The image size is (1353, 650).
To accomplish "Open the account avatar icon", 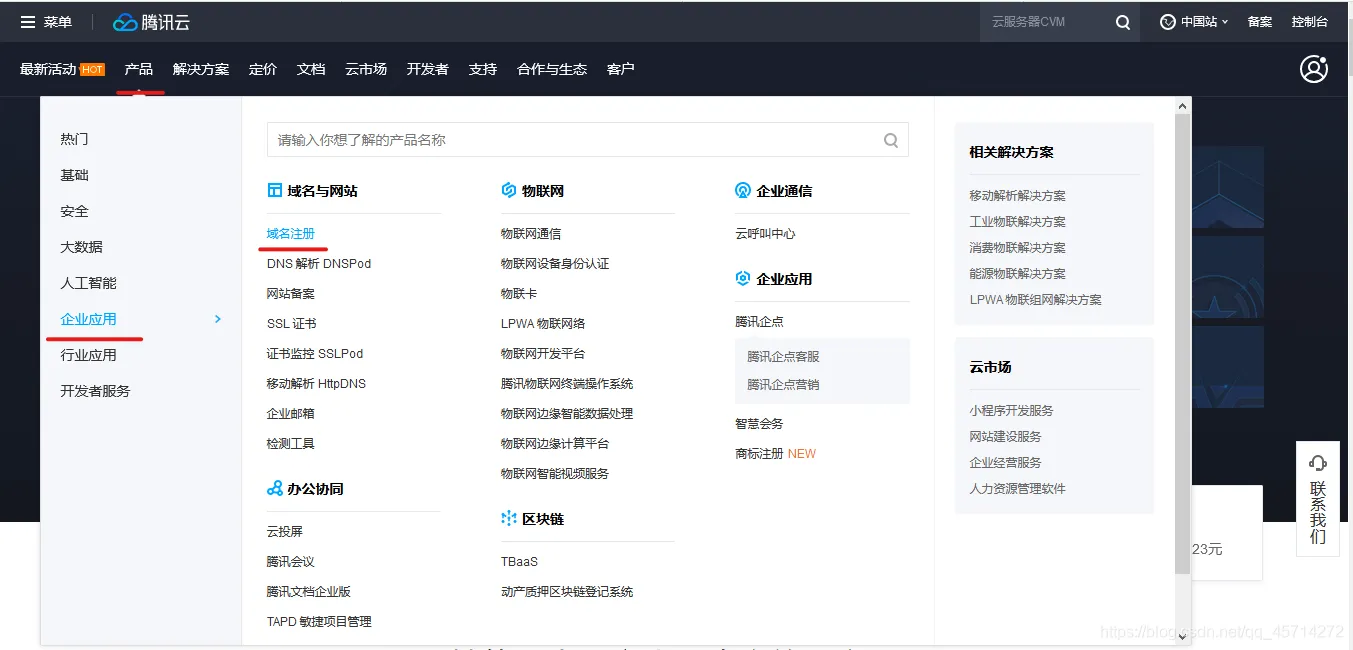I will point(1314,68).
